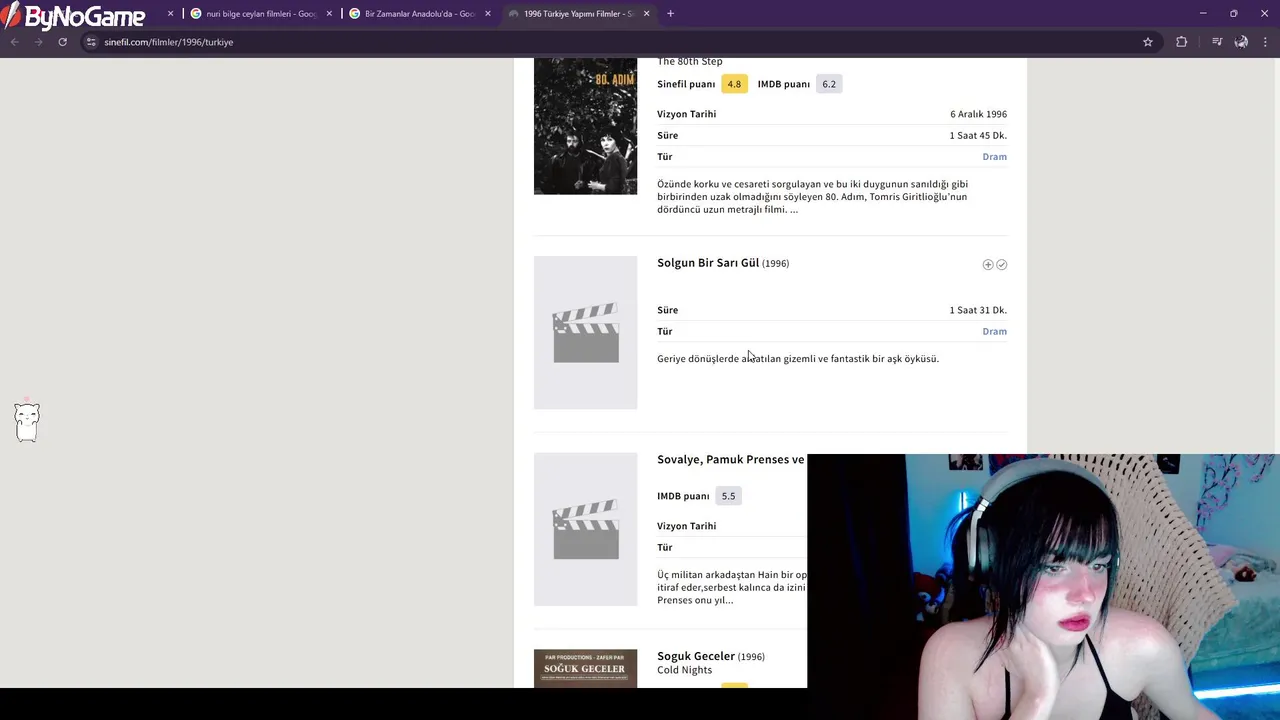Minimize the browser window

tap(1203, 14)
